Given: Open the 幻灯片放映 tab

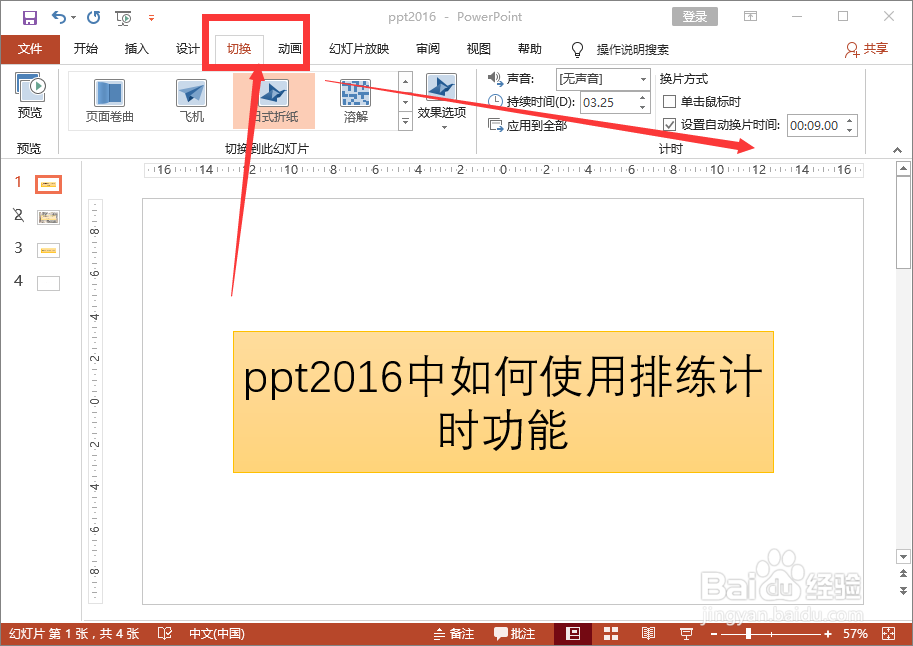Looking at the screenshot, I should tap(359, 49).
